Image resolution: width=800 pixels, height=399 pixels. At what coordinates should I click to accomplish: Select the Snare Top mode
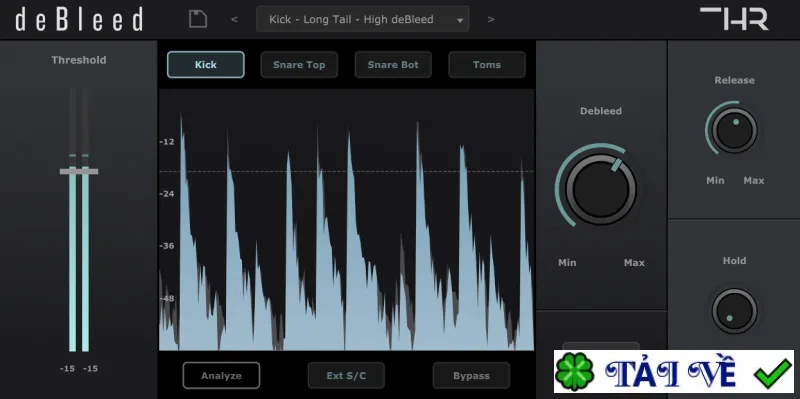click(x=299, y=65)
